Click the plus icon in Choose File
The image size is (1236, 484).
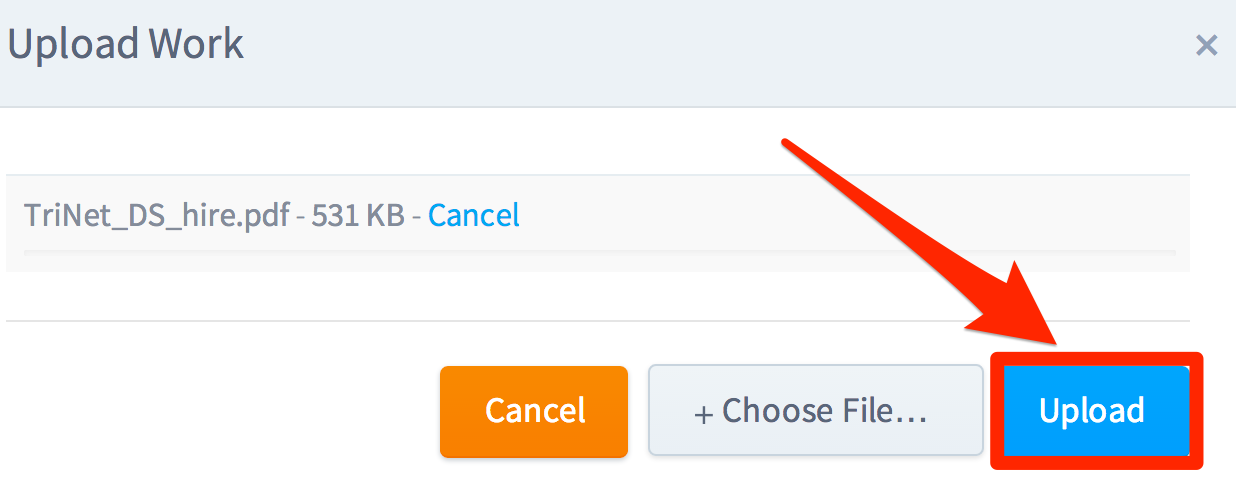tap(703, 414)
